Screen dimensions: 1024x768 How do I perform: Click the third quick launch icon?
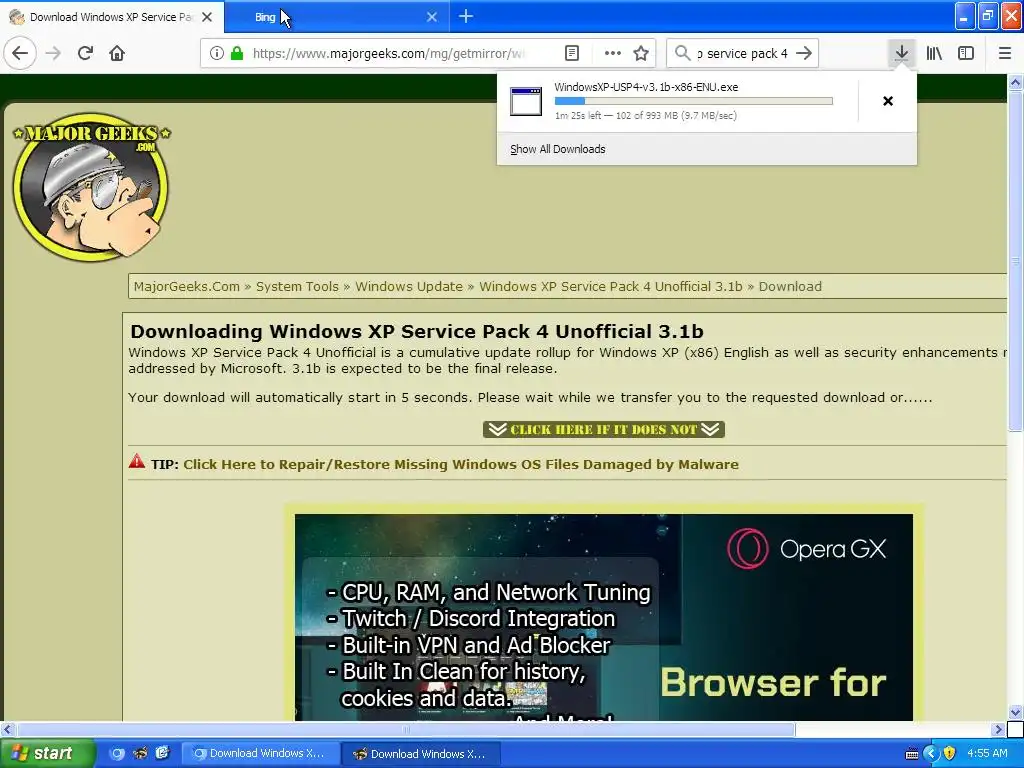[x=162, y=753]
